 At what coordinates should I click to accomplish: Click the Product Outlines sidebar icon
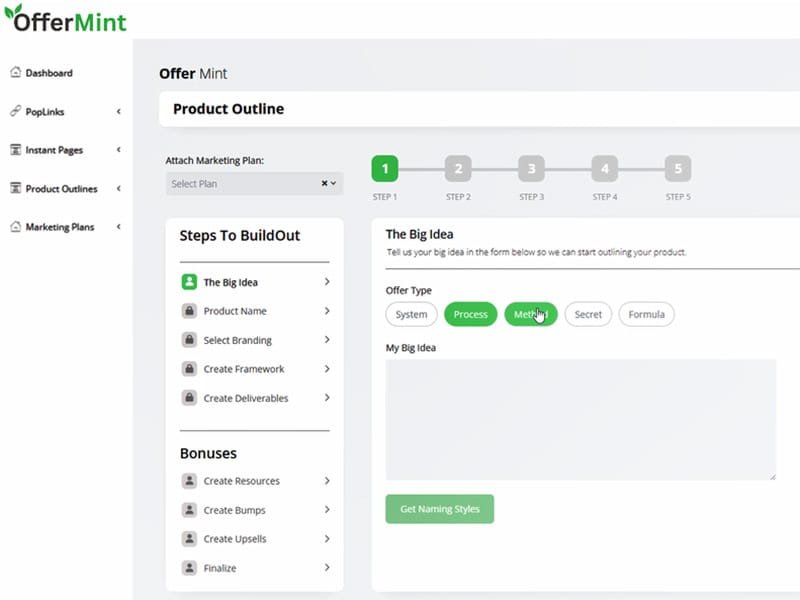tap(15, 188)
